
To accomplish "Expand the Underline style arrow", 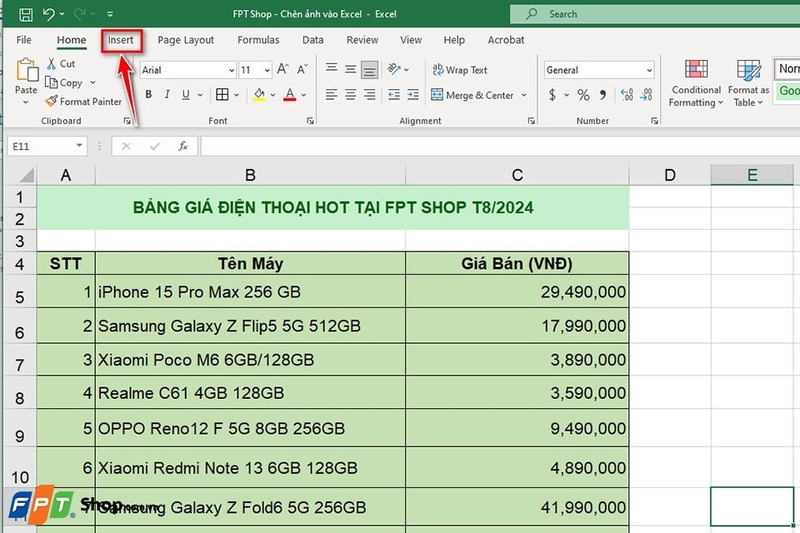I will point(200,95).
